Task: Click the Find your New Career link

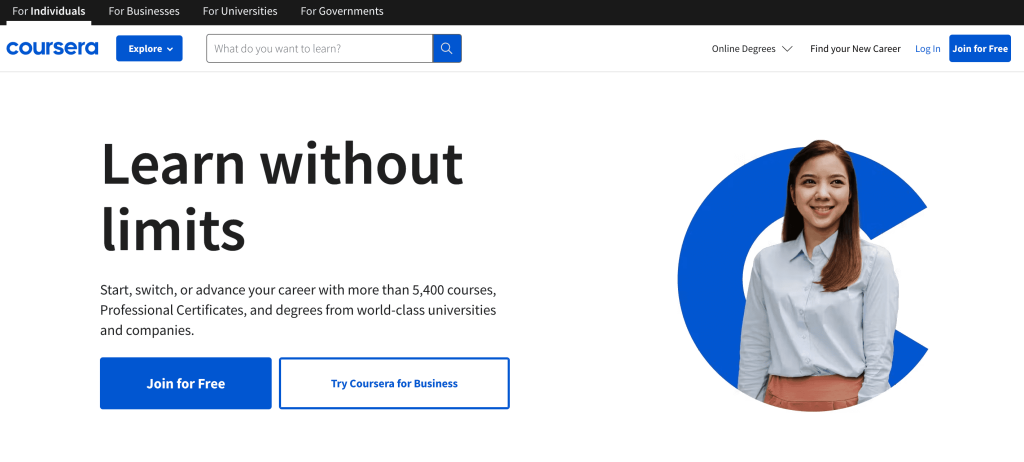Action: click(x=855, y=48)
